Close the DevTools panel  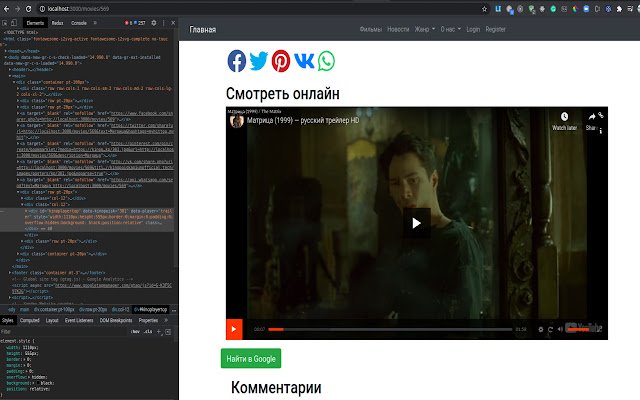pyautogui.click(x=173, y=23)
